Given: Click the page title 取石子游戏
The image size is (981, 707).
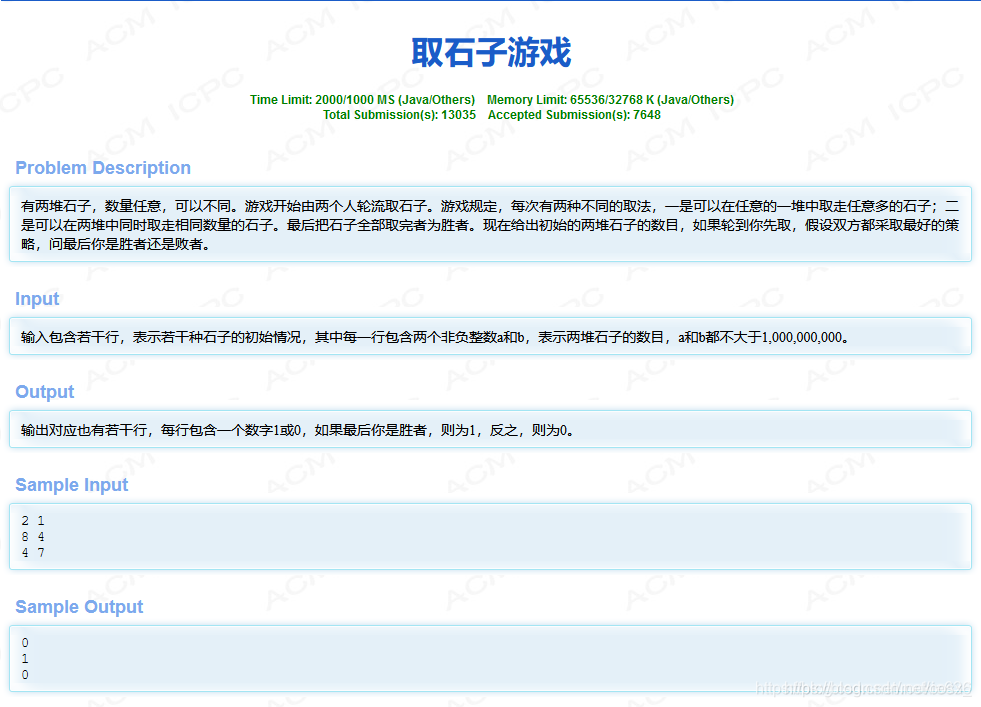Looking at the screenshot, I should (491, 52).
